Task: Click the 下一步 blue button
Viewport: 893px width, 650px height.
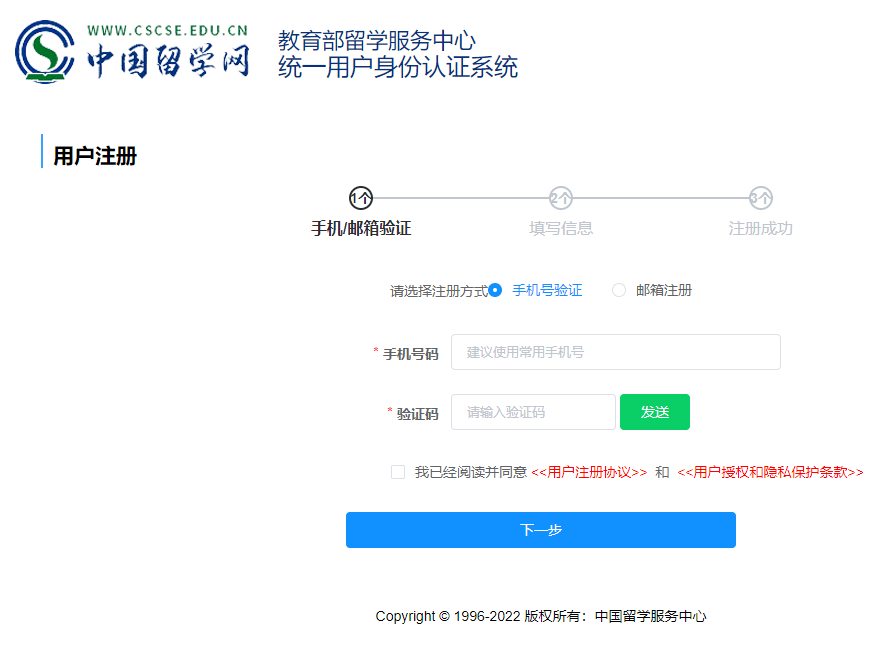Action: tap(540, 530)
